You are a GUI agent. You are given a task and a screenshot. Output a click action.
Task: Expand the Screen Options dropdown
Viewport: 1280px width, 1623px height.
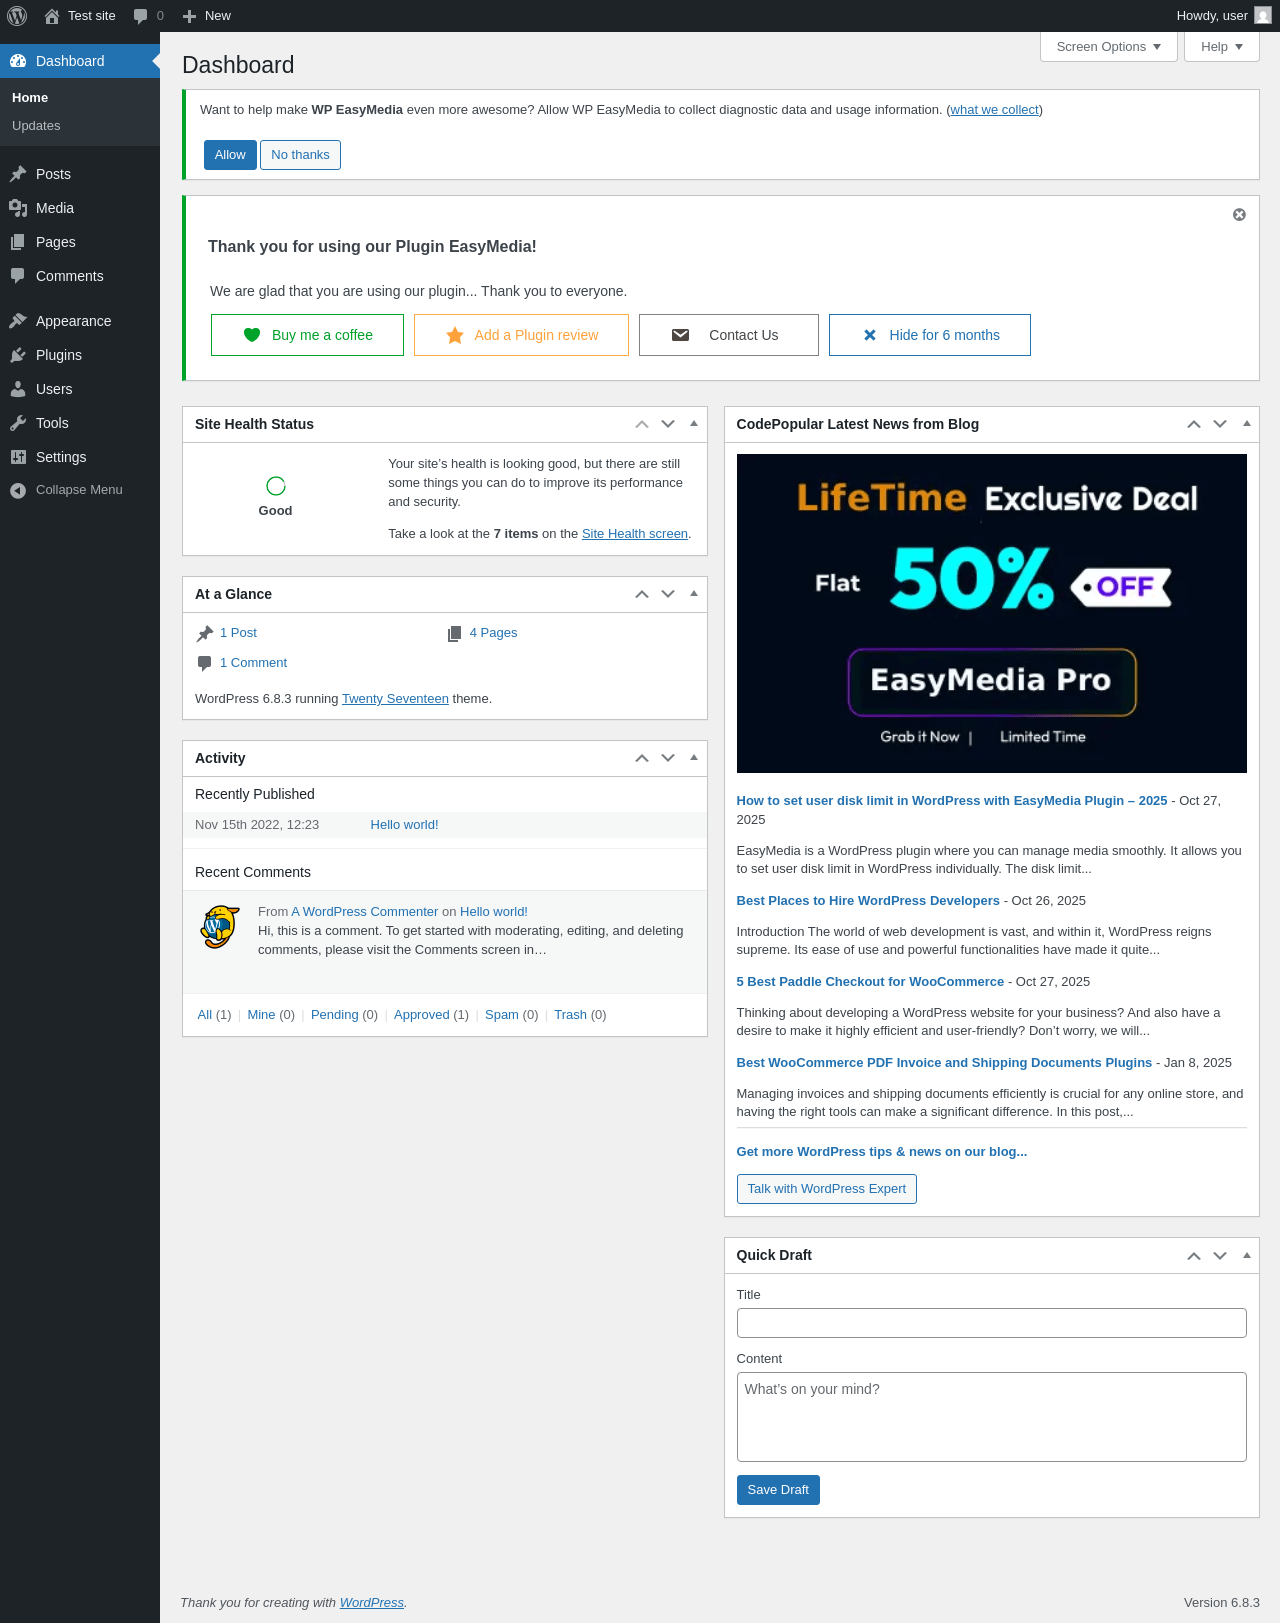[x=1109, y=47]
